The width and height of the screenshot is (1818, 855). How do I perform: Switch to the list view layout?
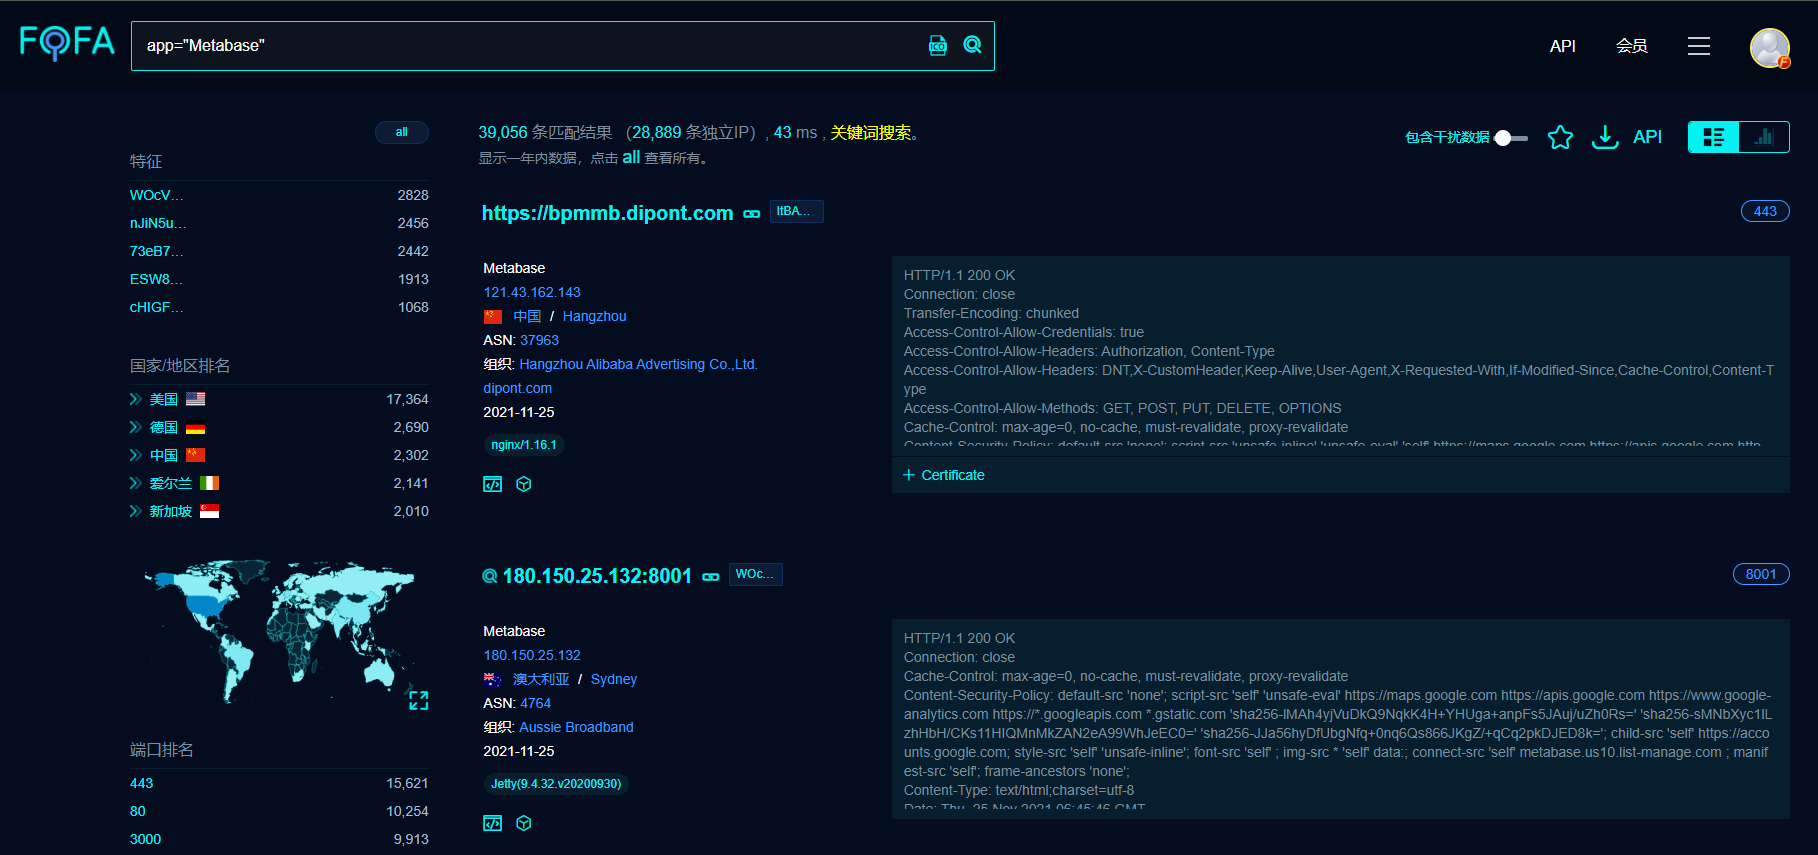(x=1714, y=137)
